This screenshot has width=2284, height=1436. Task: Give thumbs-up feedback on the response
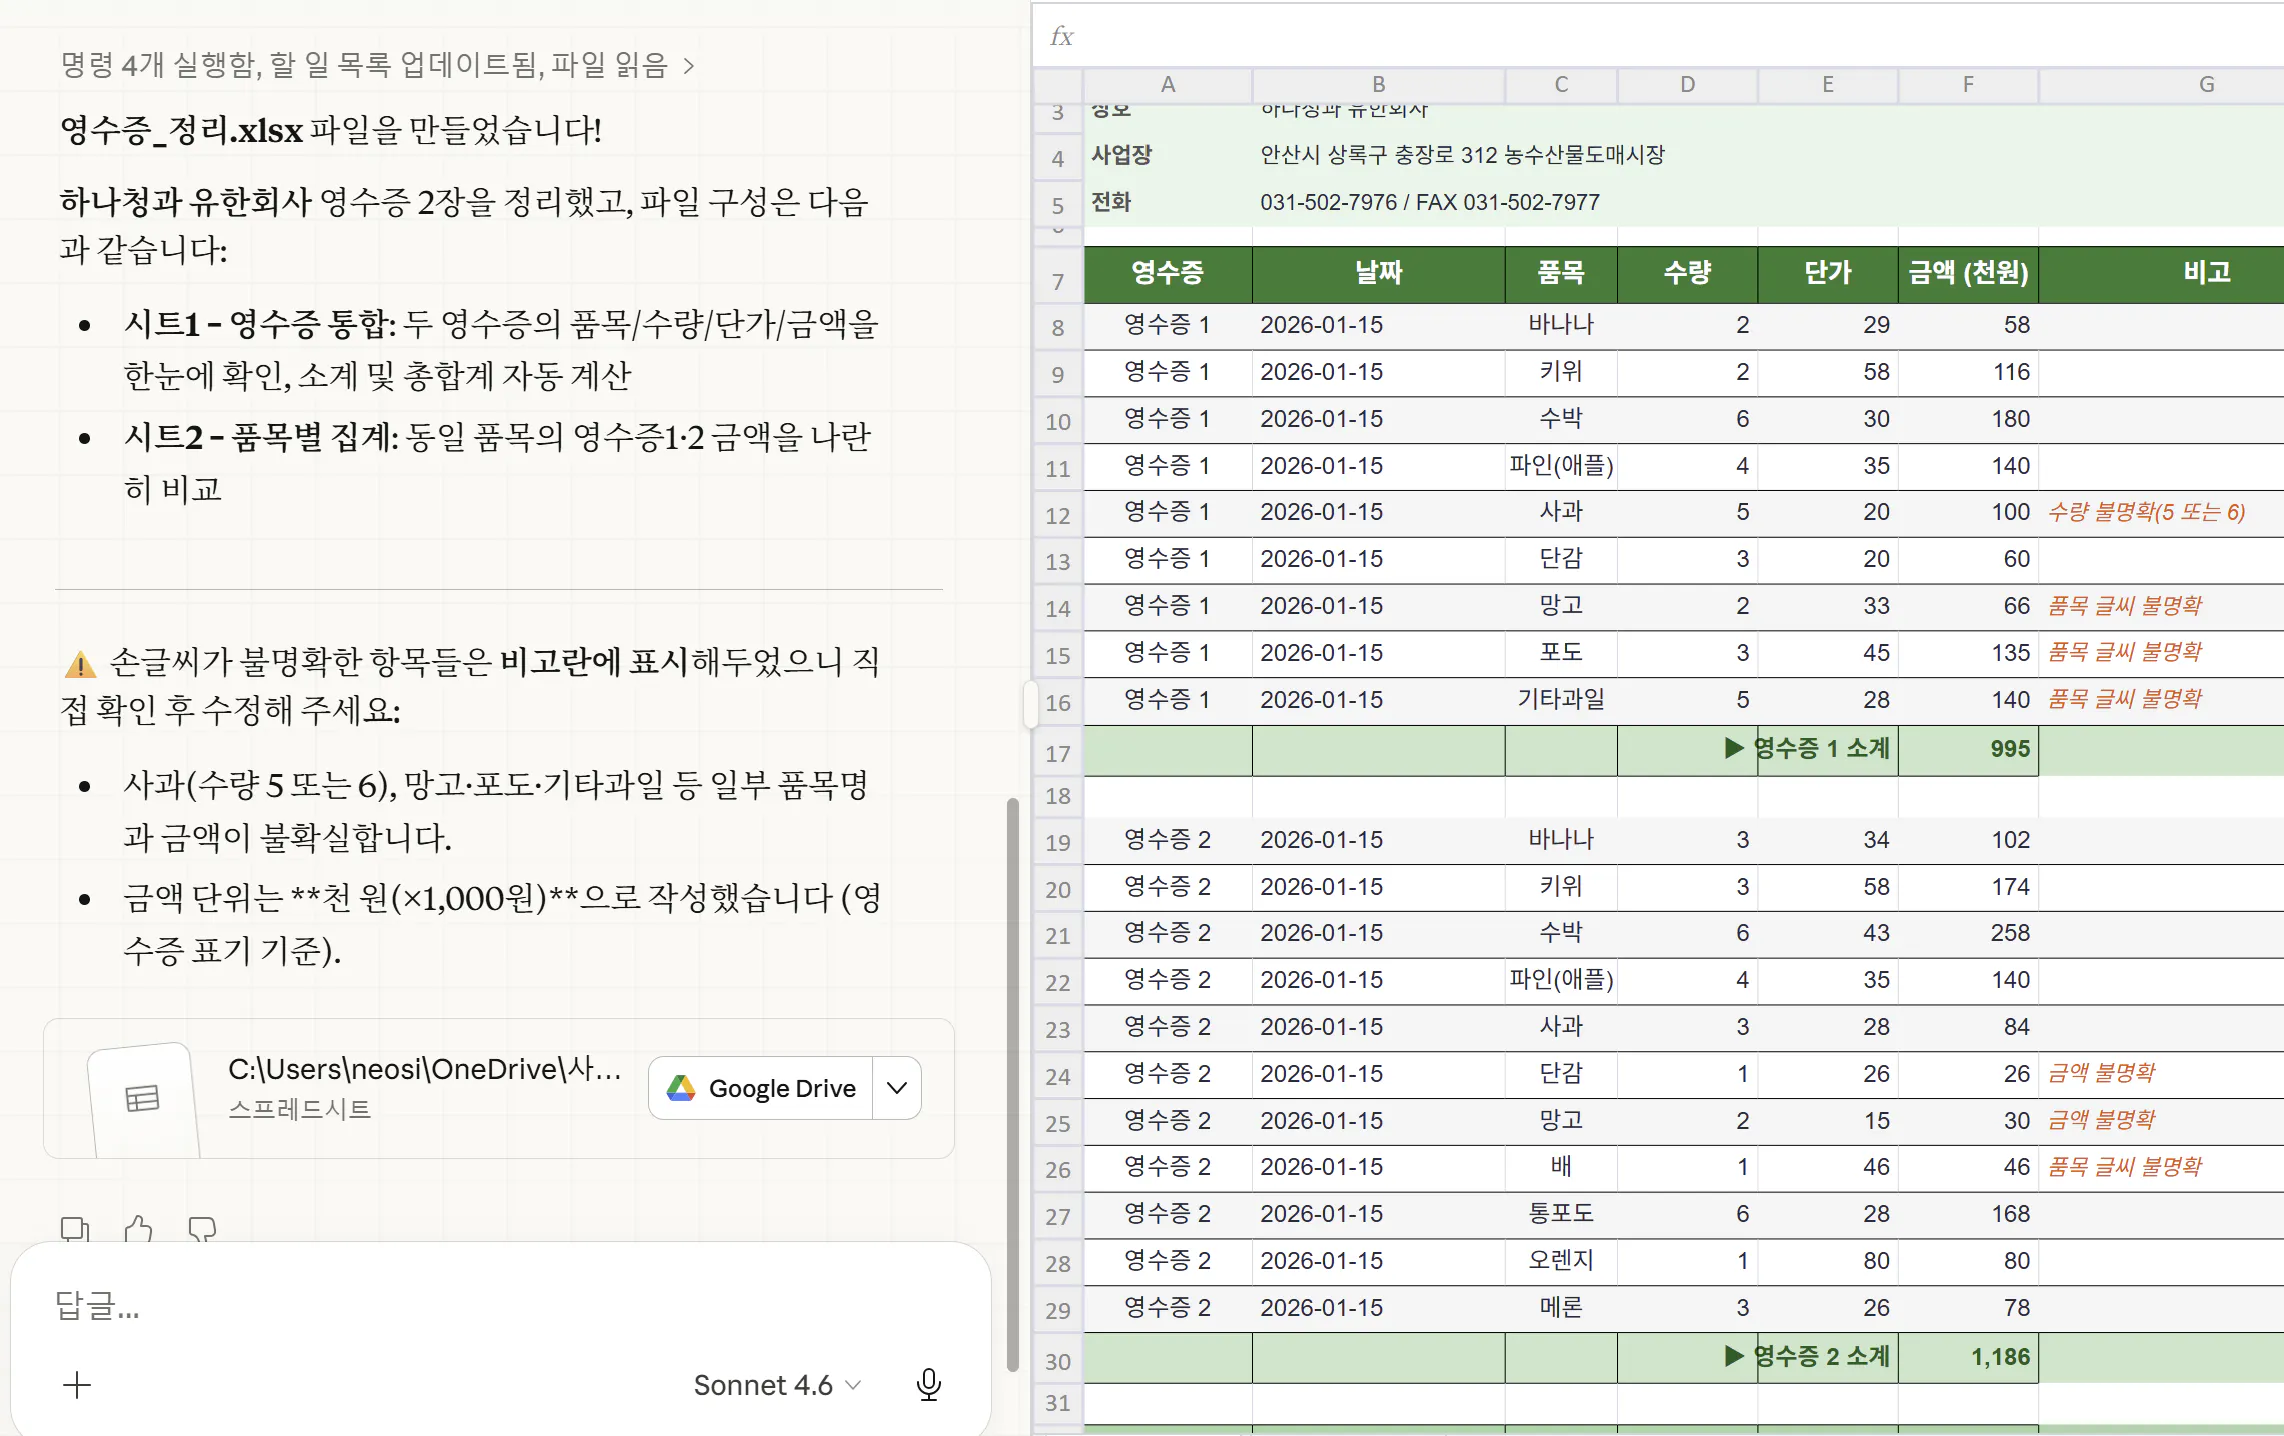tap(137, 1229)
